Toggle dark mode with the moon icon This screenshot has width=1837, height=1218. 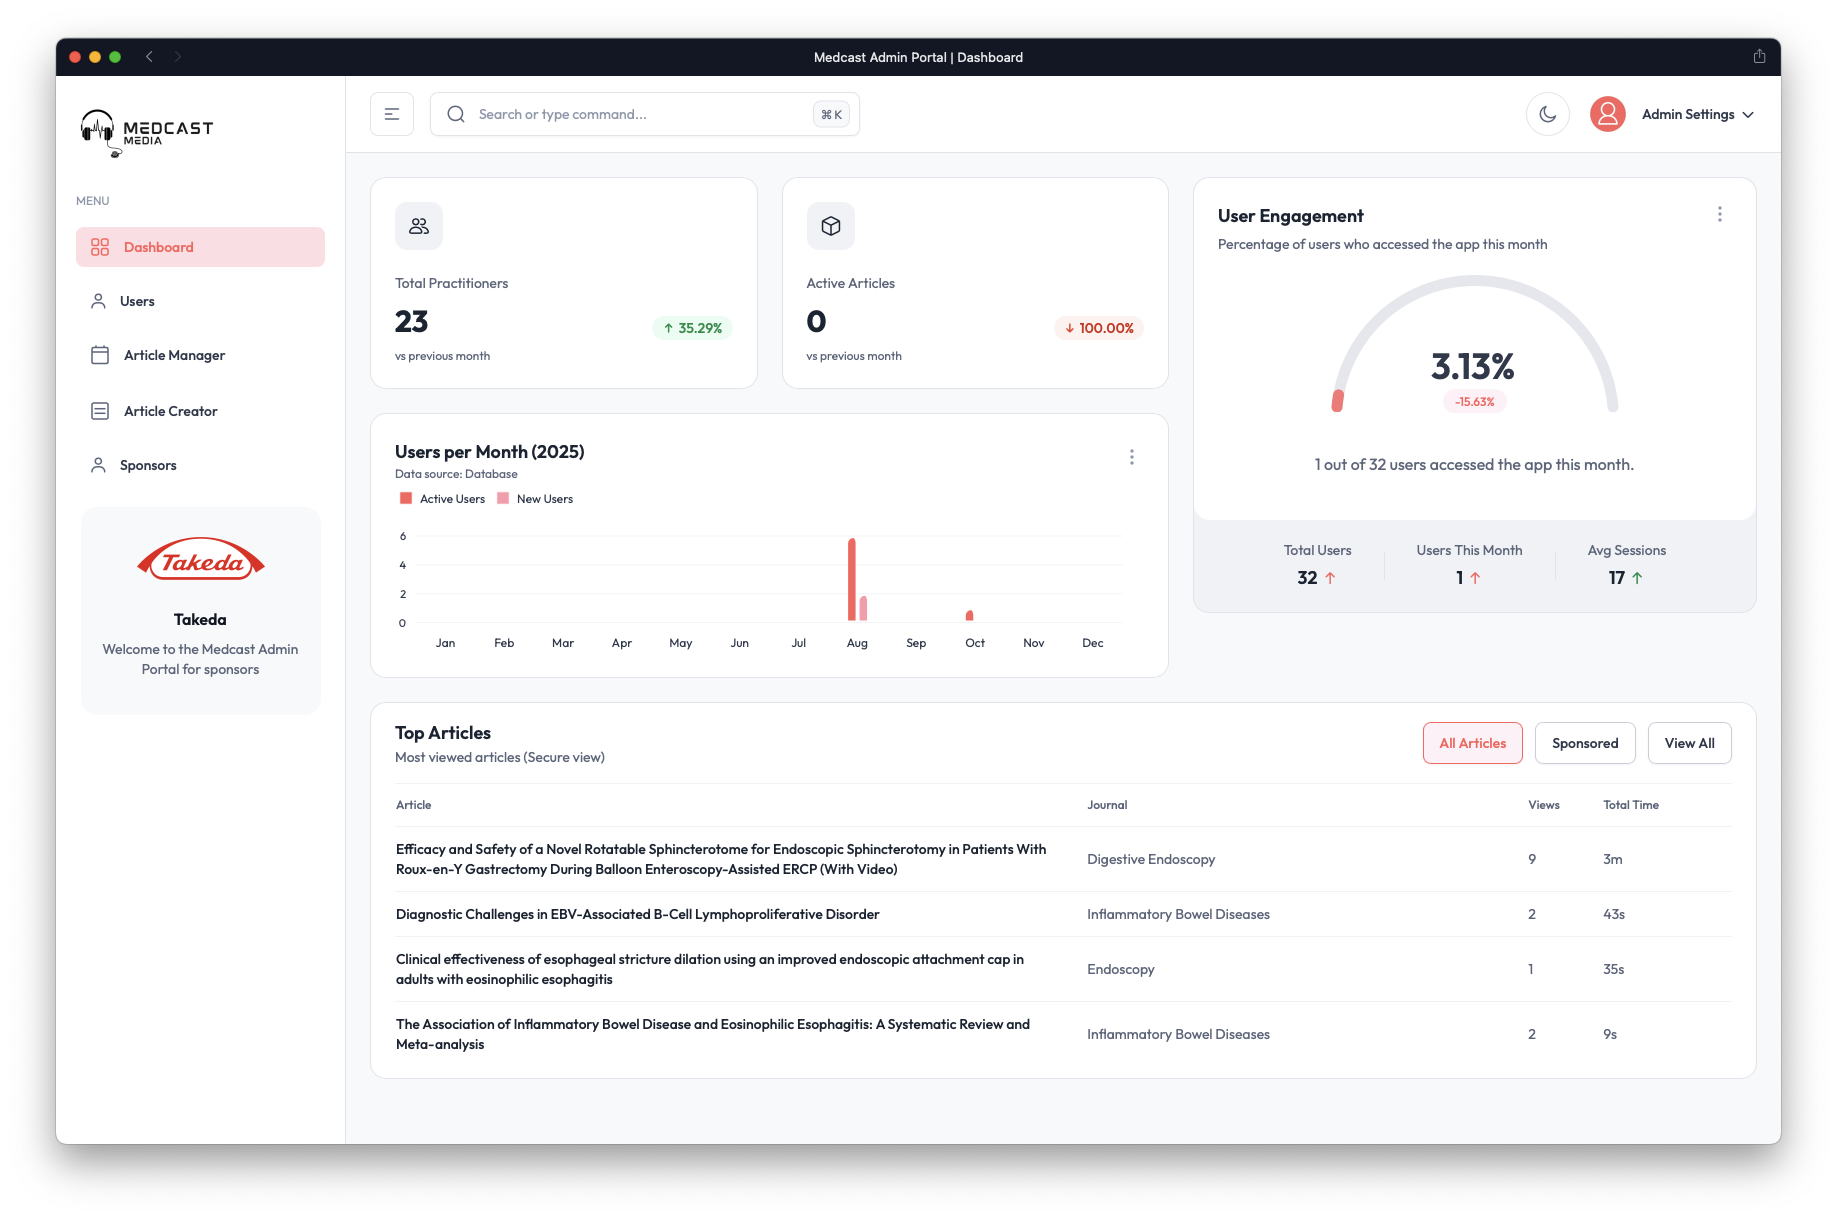coord(1548,114)
